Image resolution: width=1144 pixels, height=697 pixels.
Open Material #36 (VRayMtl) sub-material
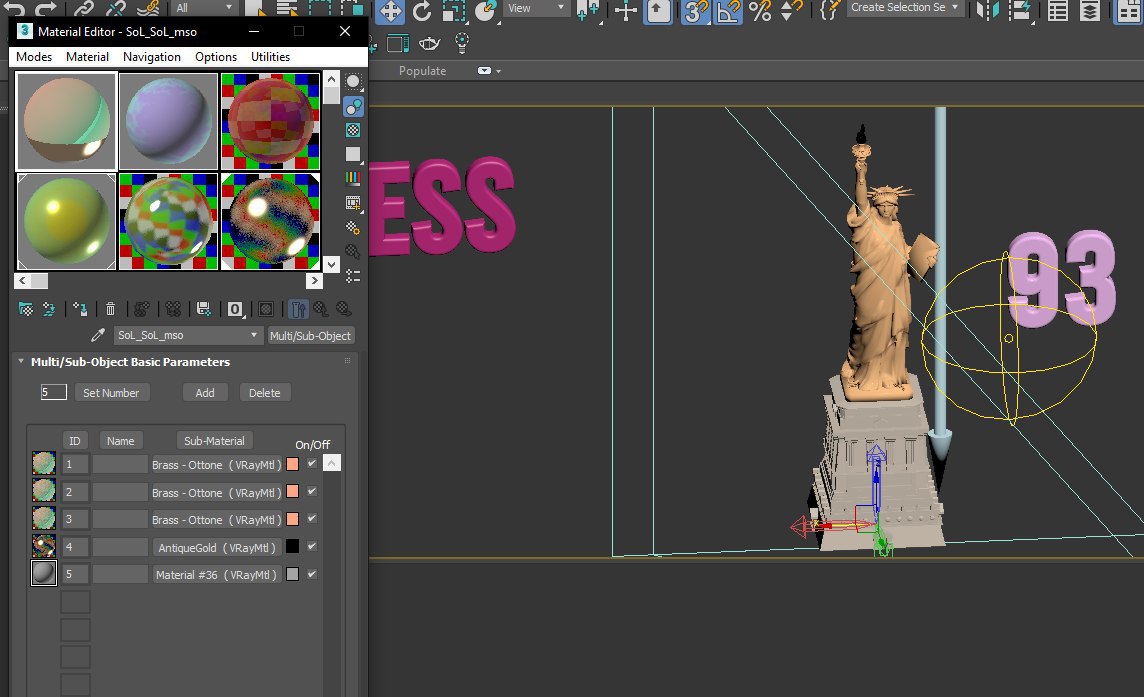point(217,575)
